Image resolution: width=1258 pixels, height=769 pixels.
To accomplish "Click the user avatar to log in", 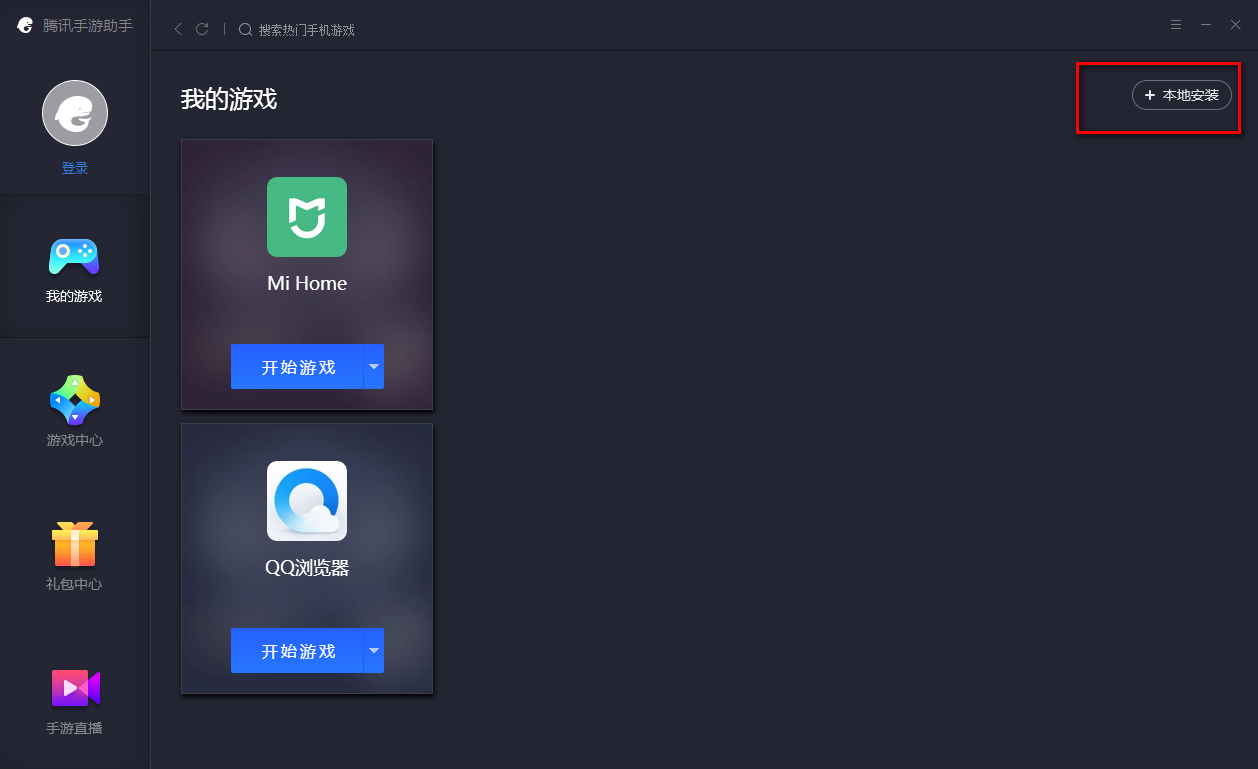I will click(75, 113).
